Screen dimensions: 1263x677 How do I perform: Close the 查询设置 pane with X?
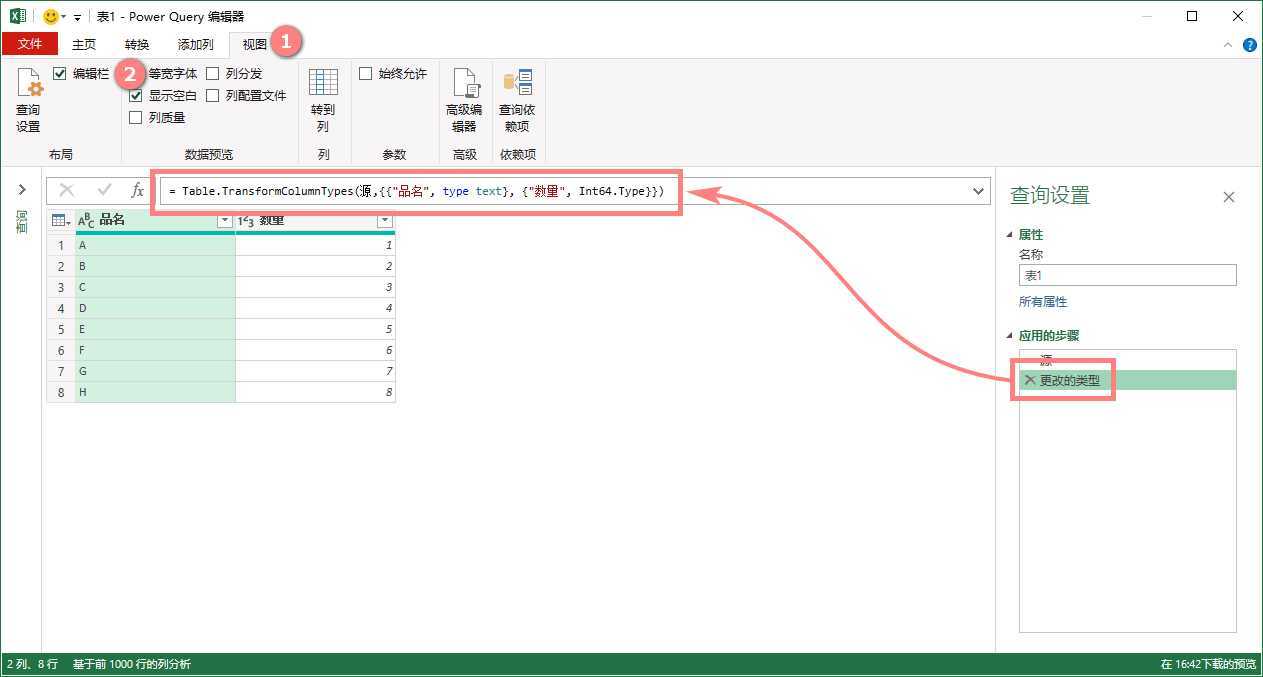(x=1229, y=197)
